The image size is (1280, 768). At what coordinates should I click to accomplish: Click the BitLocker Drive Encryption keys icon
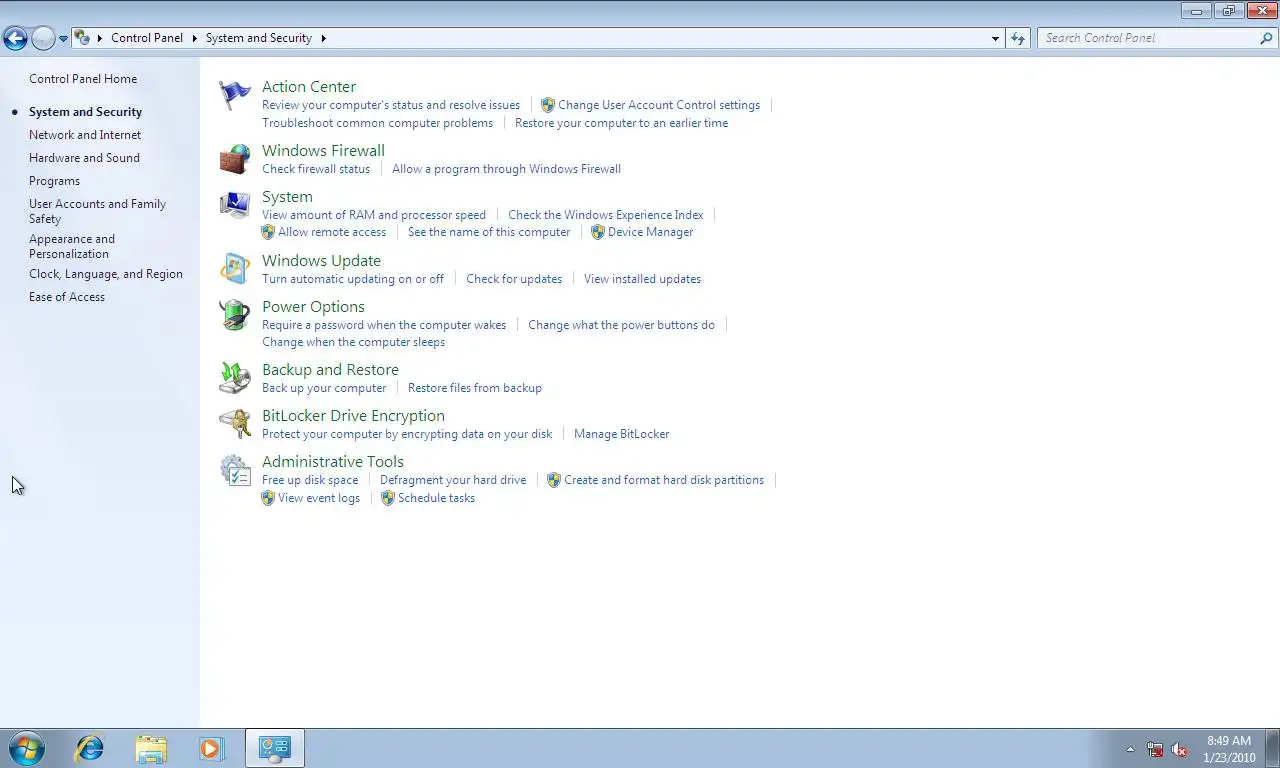[235, 424]
